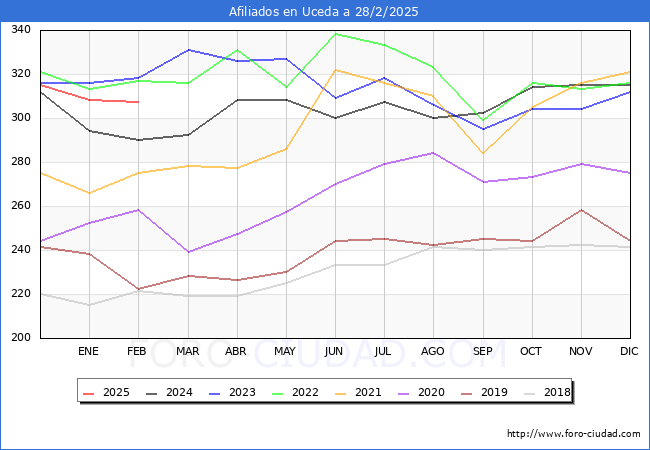Click the 220 y-axis value

(x=21, y=293)
